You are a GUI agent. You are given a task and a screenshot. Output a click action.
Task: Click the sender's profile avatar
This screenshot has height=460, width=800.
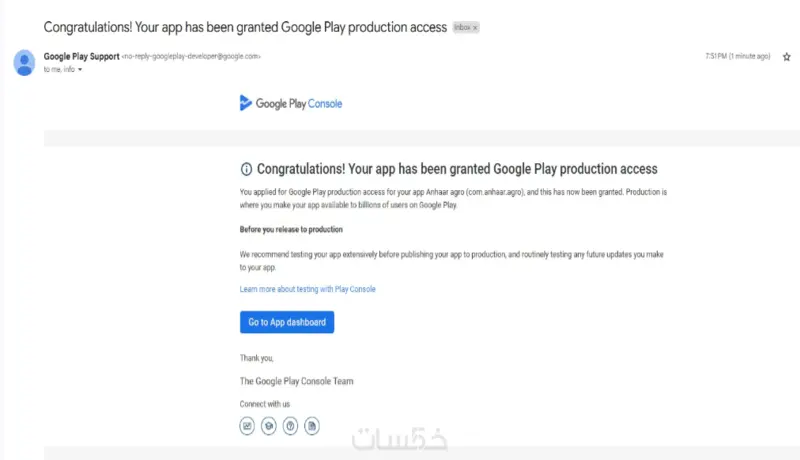pyautogui.click(x=25, y=62)
